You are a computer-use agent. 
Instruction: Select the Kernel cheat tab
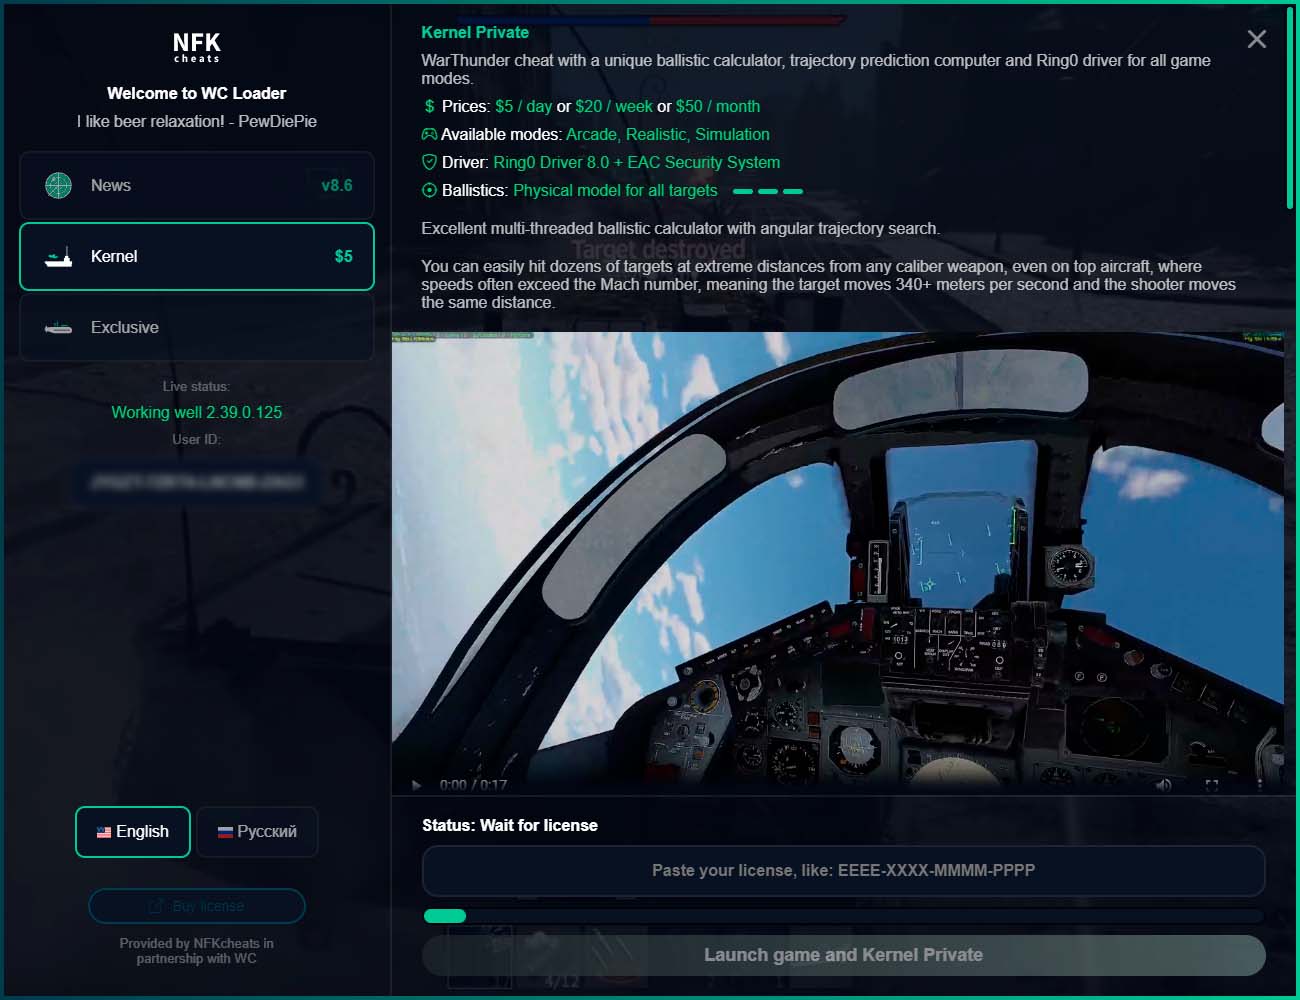[x=197, y=256]
